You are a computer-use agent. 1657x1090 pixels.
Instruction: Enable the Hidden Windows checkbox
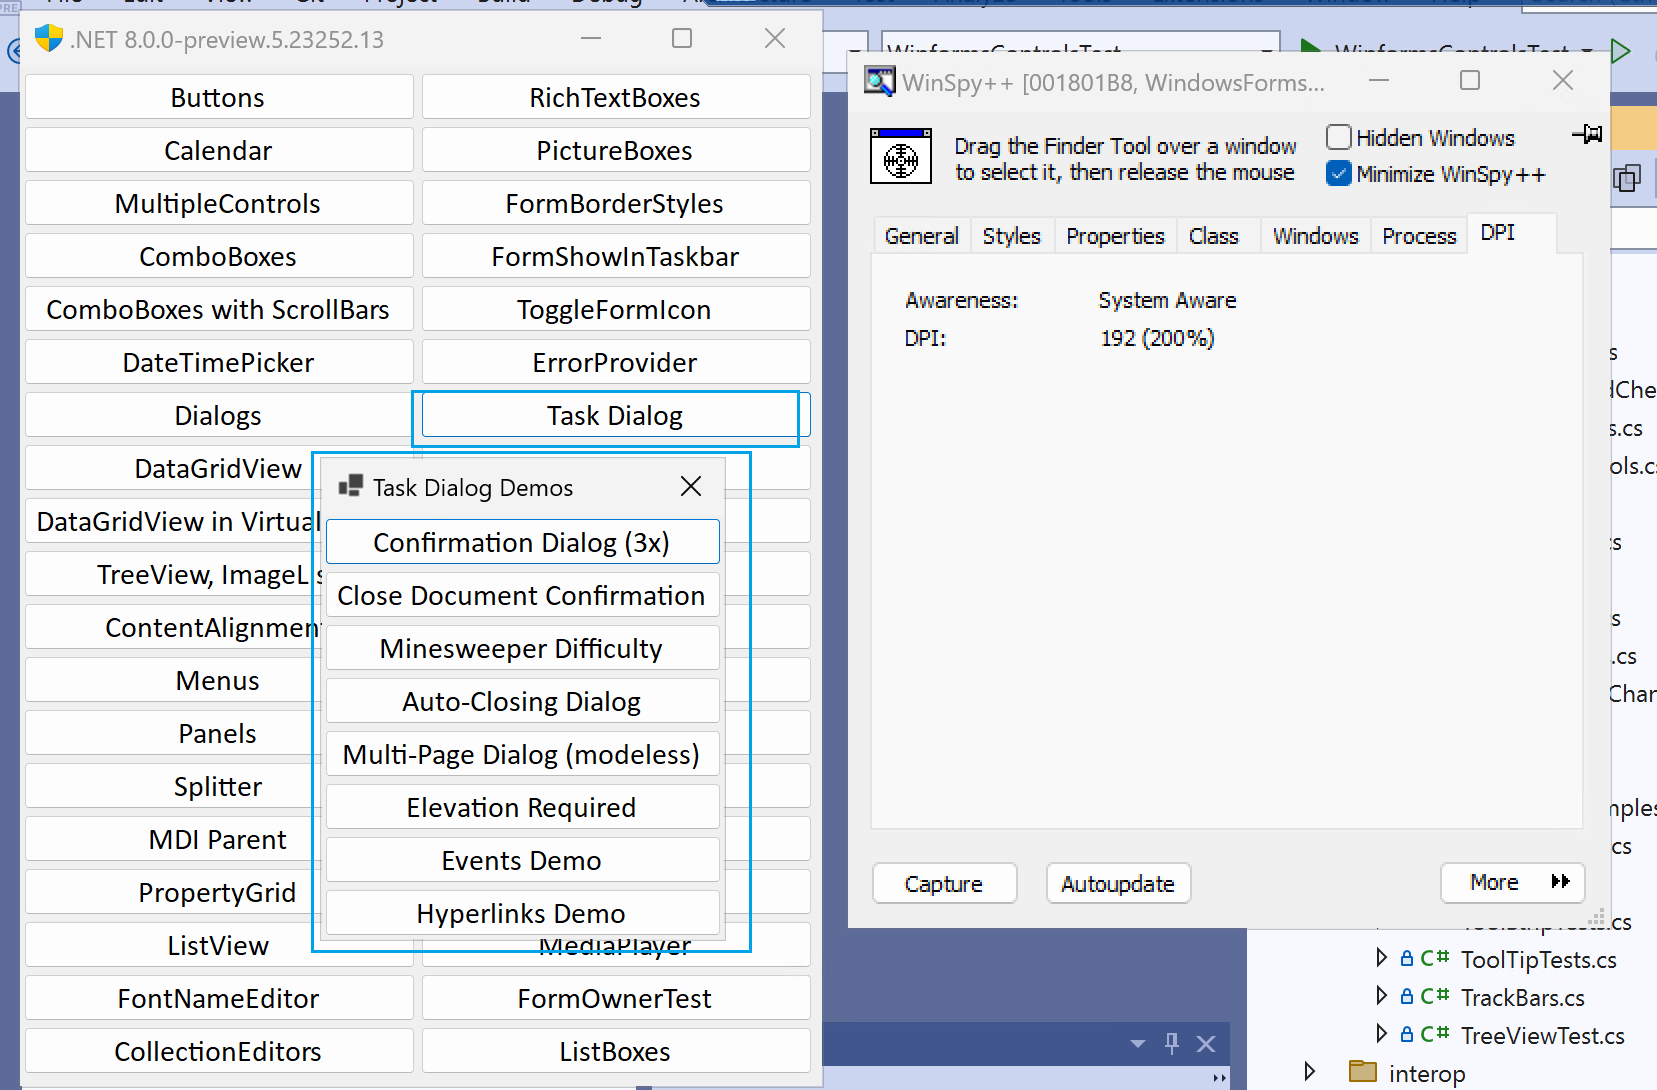[1337, 137]
